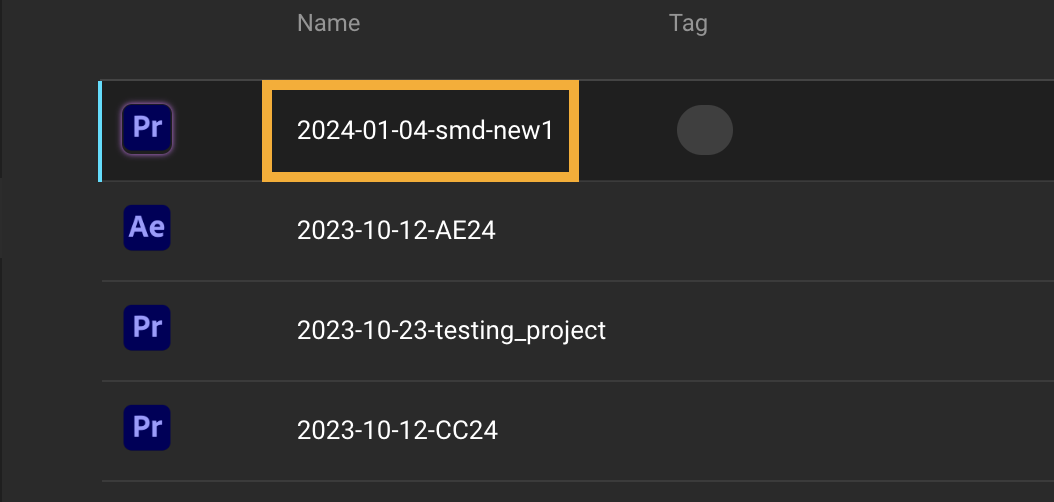Click Premiere Pro icon beside 2024-01-04-smd-new1

click(x=147, y=130)
